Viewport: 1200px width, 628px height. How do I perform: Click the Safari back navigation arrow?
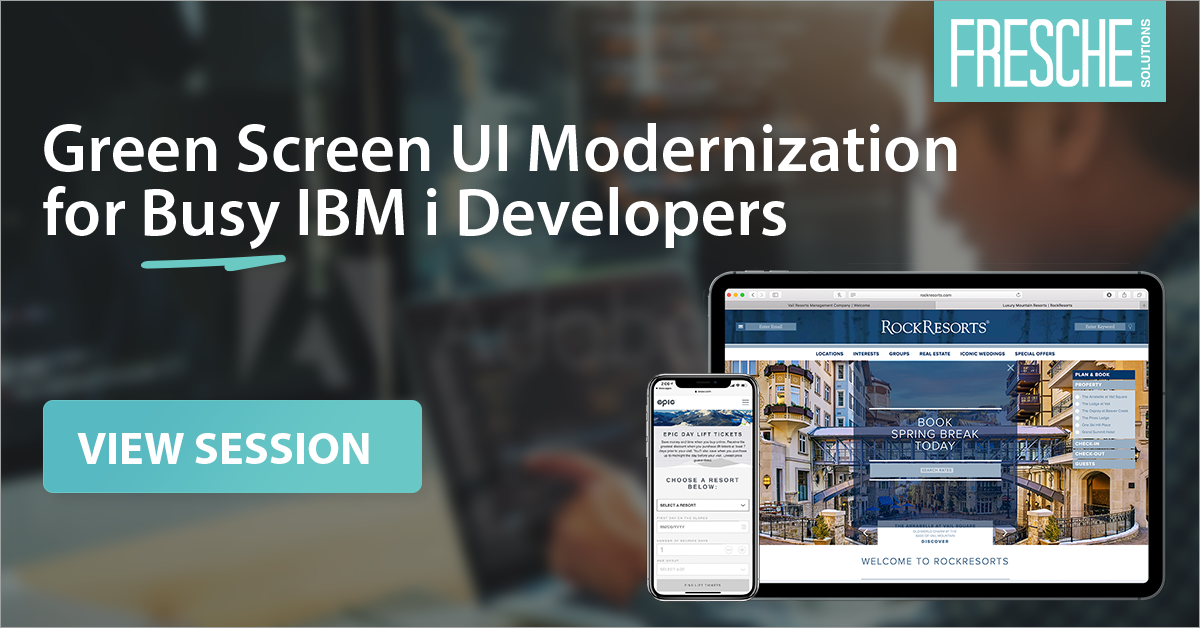(x=755, y=295)
